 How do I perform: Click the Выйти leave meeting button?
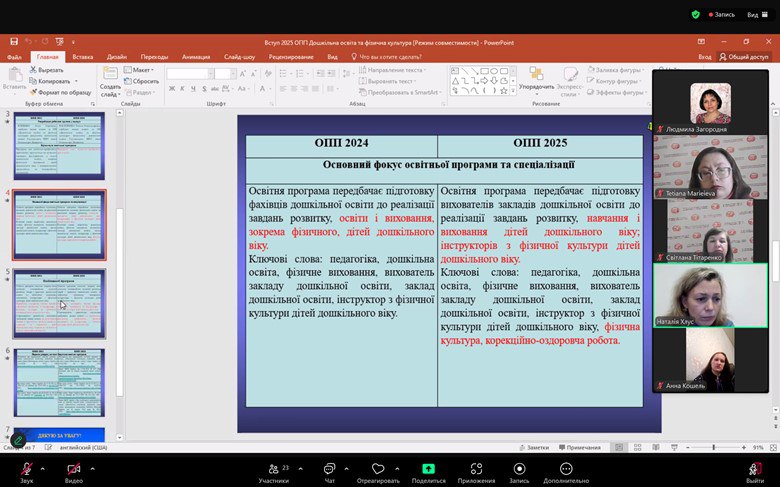754,468
